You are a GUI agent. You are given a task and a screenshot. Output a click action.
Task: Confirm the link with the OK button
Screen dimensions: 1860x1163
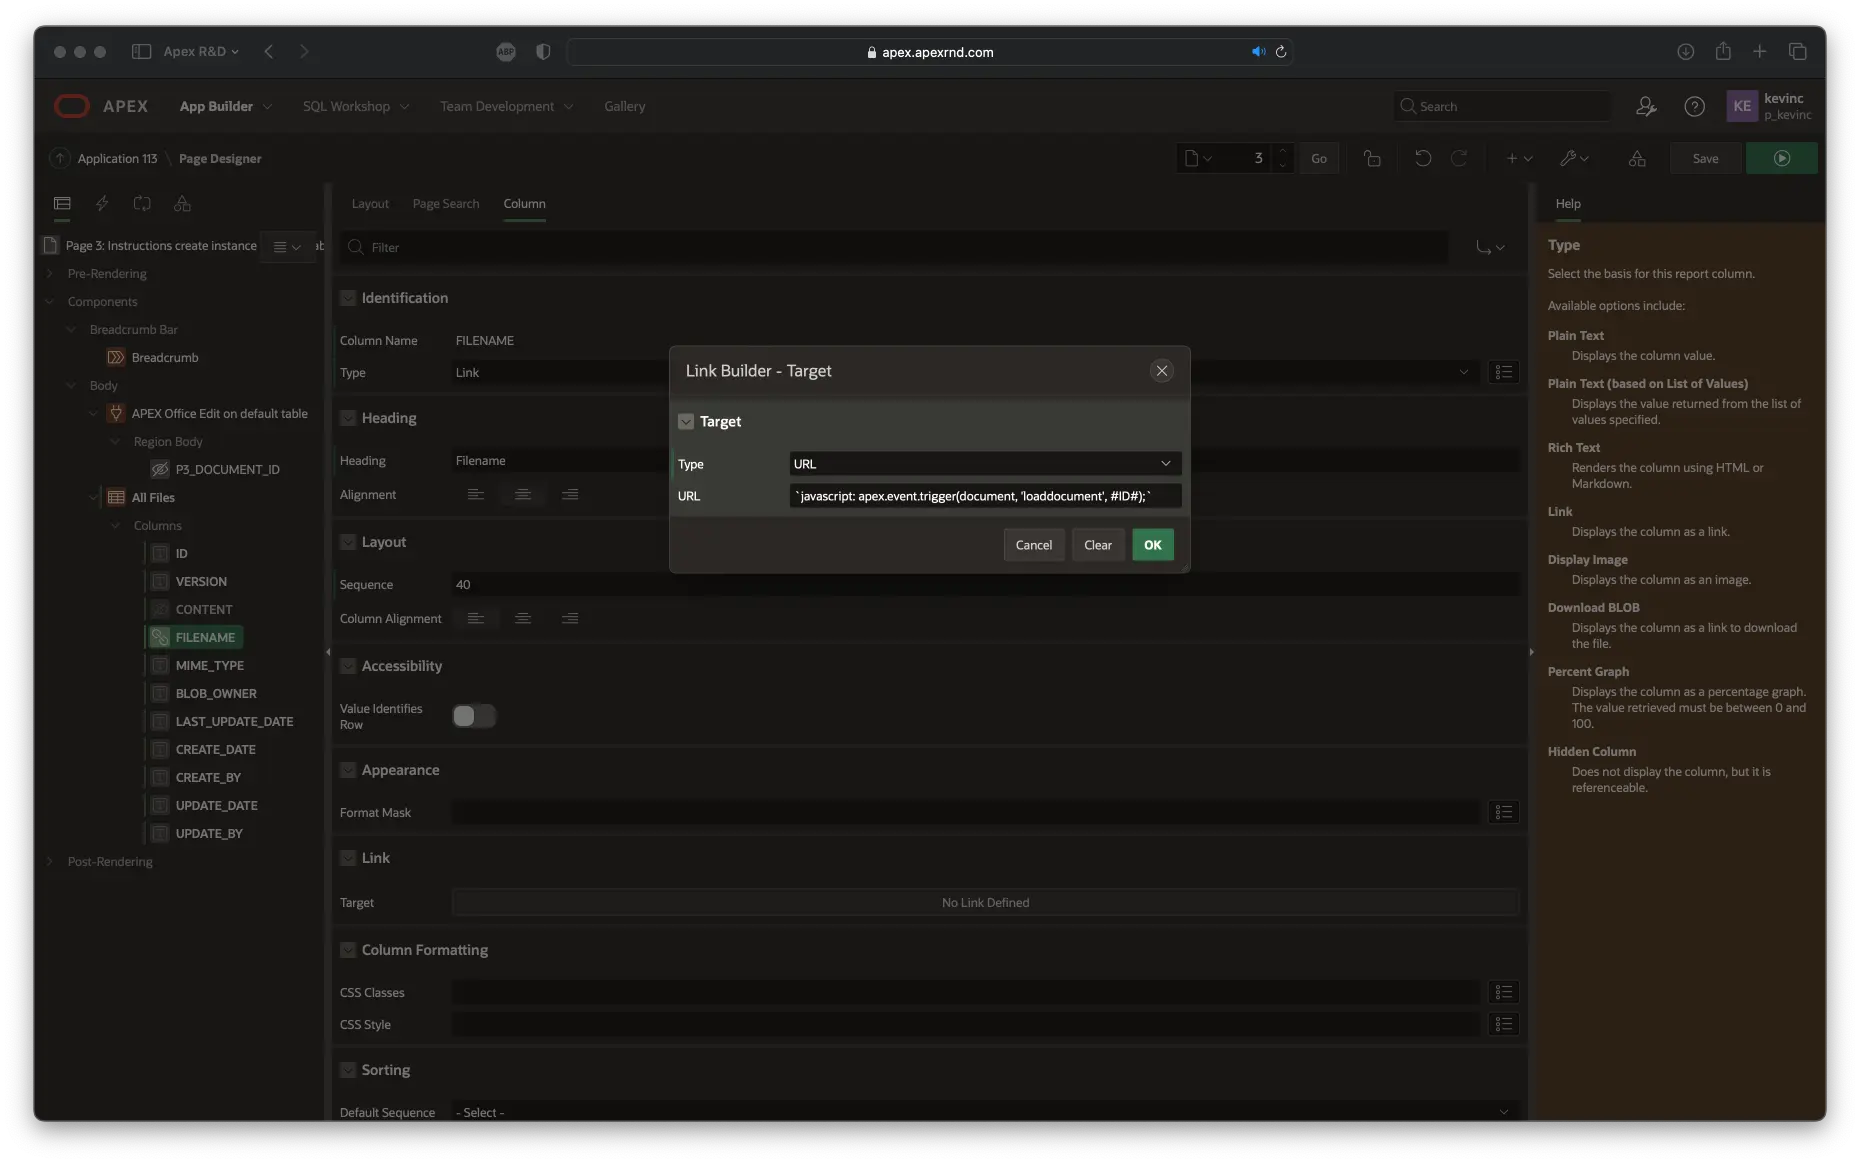click(x=1152, y=545)
